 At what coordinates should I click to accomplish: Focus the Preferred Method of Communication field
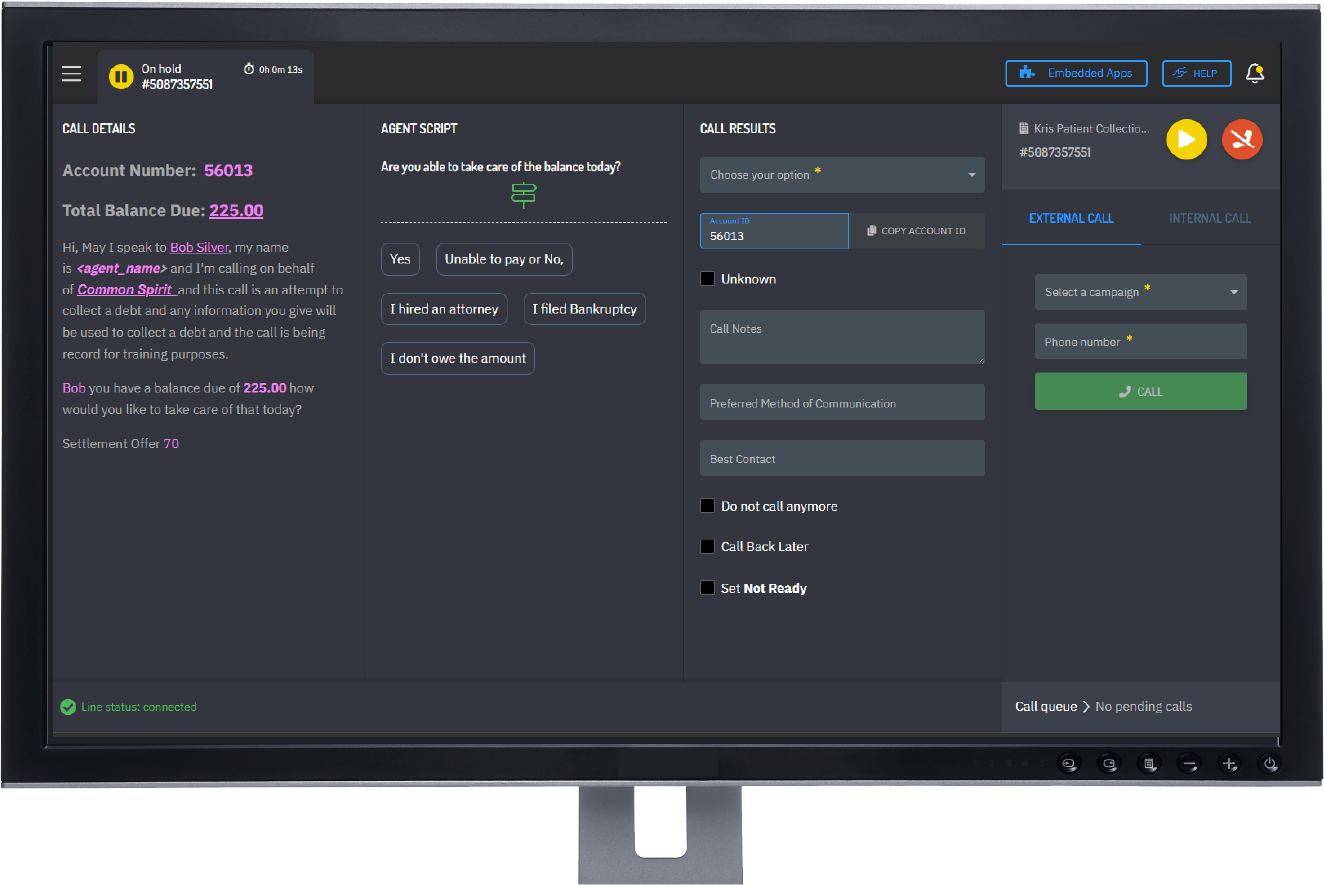(x=842, y=402)
